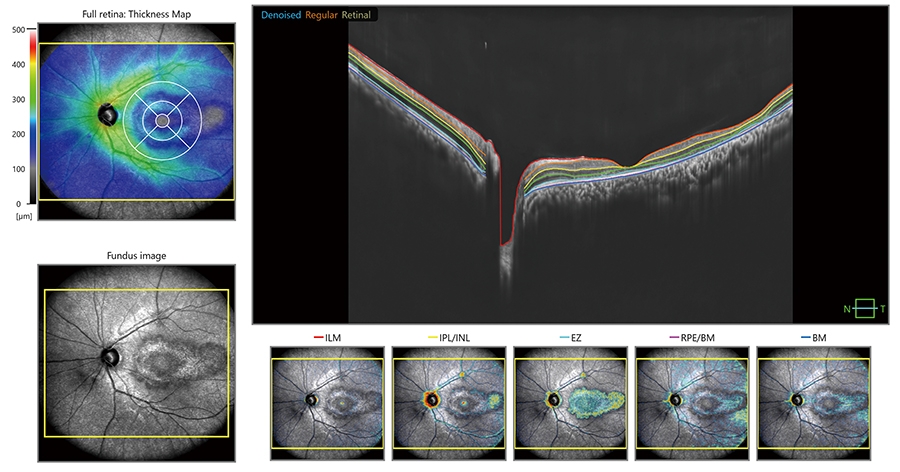Image resolution: width=900 pixels, height=472 pixels.
Task: Click the [µm] unit label
Action: tap(24, 216)
